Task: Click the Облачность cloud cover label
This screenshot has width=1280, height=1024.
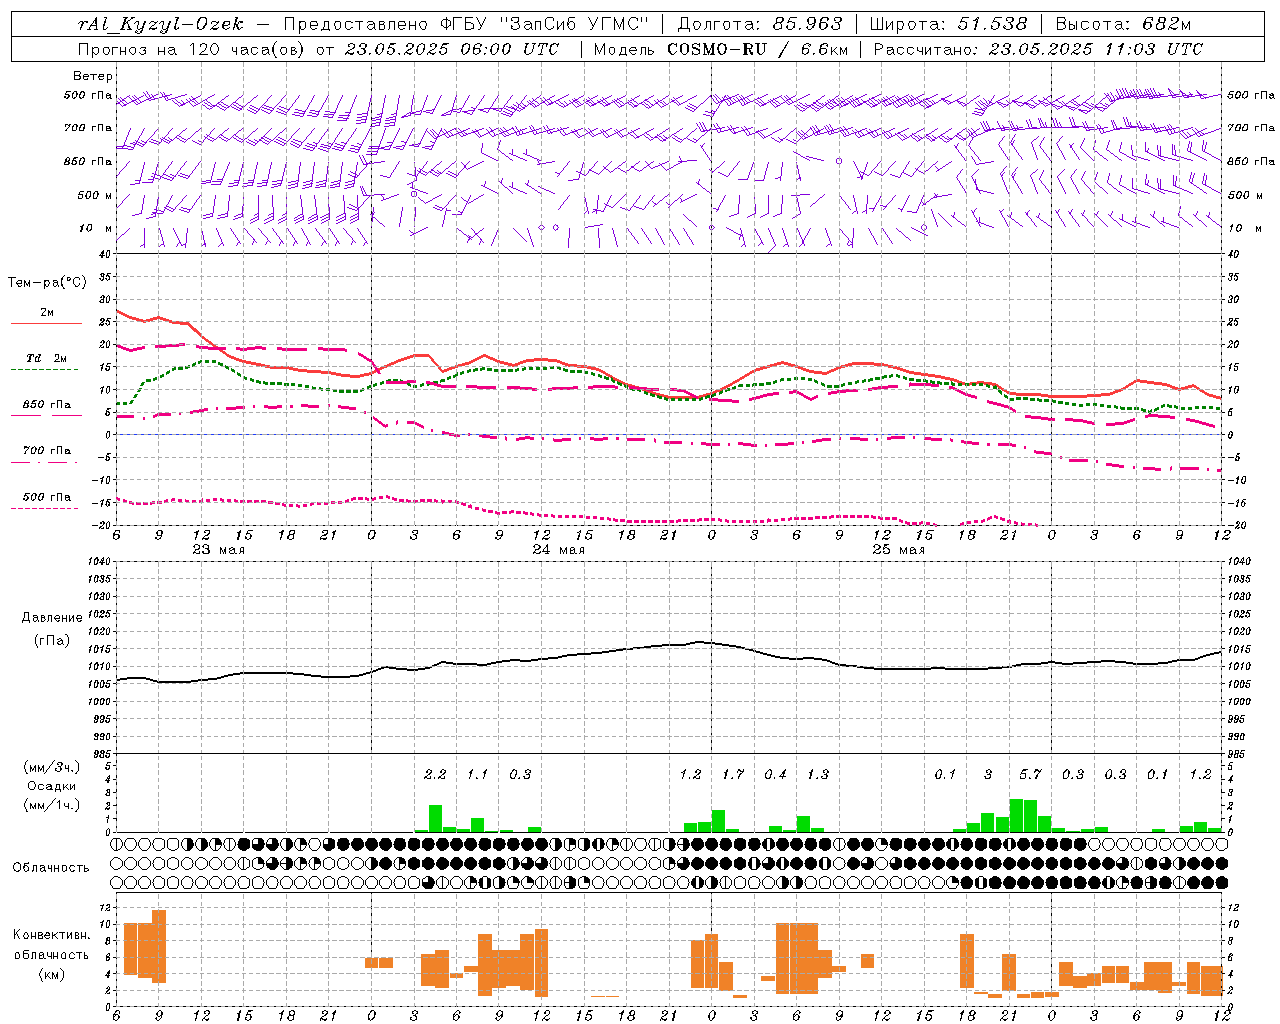Action: tap(51, 868)
